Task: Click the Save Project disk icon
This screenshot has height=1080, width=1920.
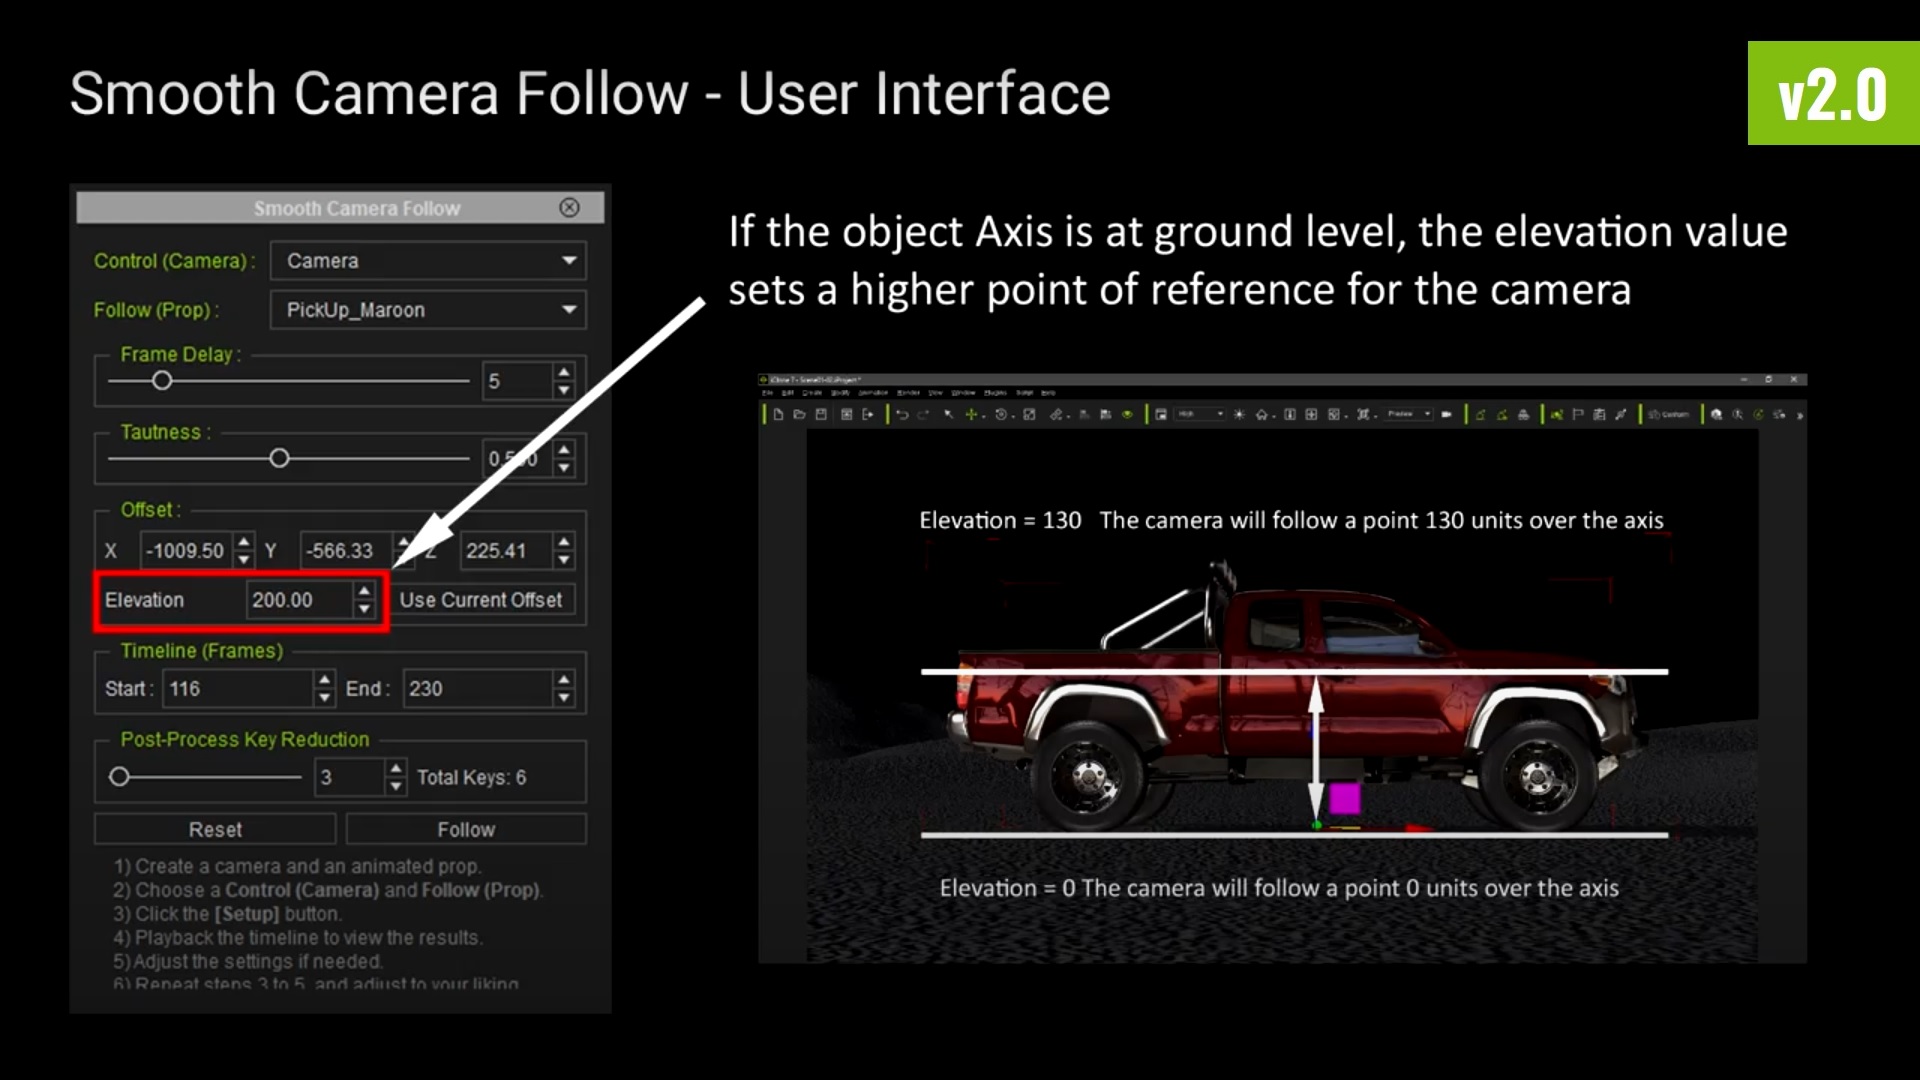Action: pos(821,414)
